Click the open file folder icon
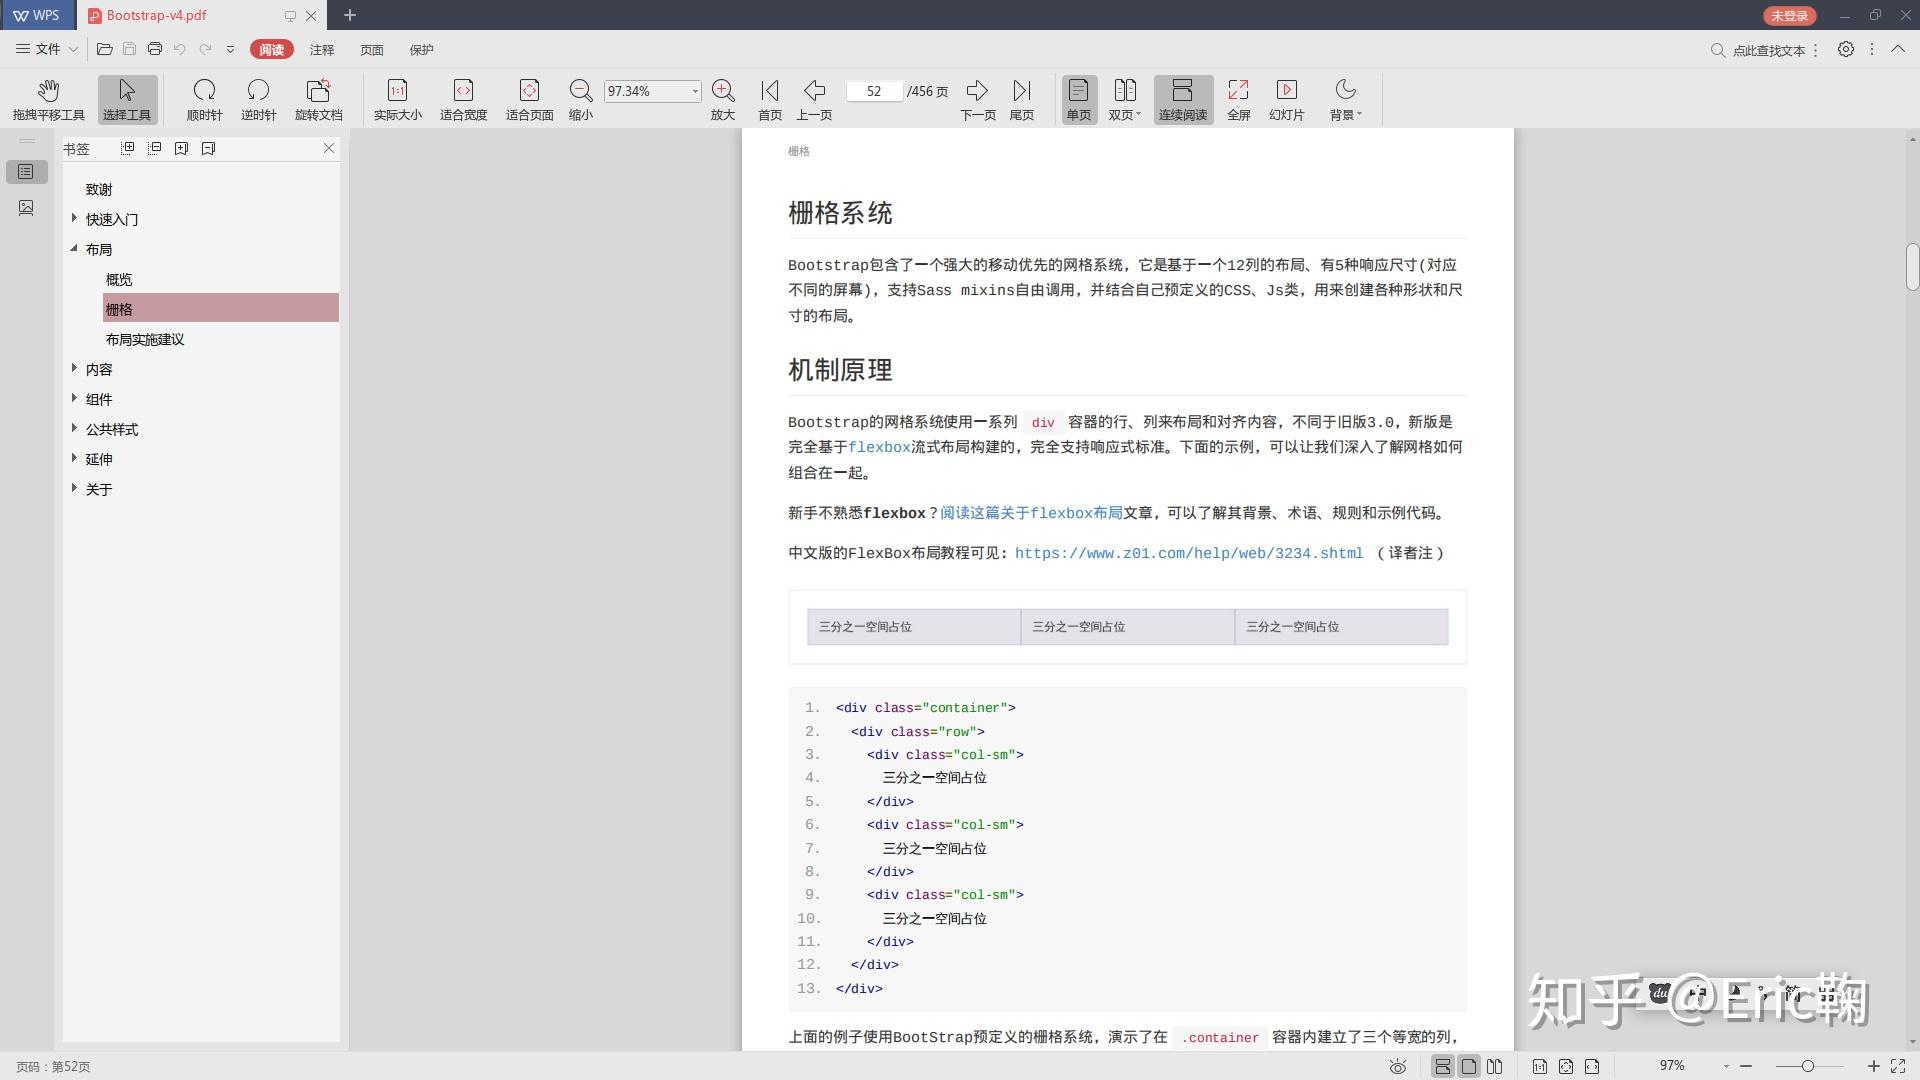This screenshot has width=1920, height=1080. click(104, 49)
